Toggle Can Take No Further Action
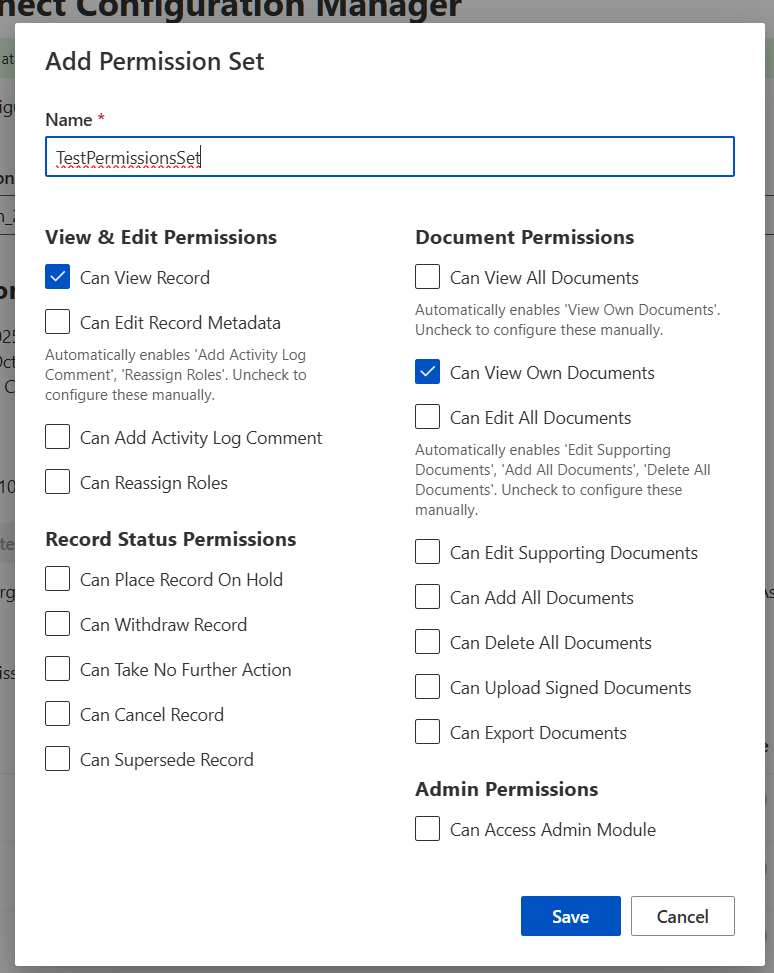Viewport: 774px width, 973px height. 58,669
